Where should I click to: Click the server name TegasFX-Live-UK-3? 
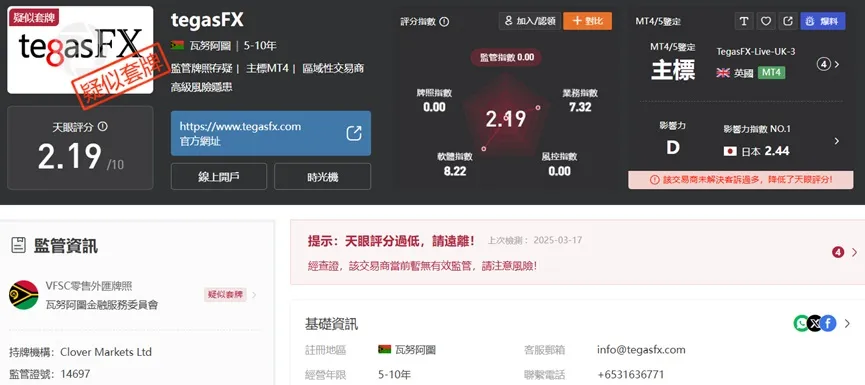point(756,51)
